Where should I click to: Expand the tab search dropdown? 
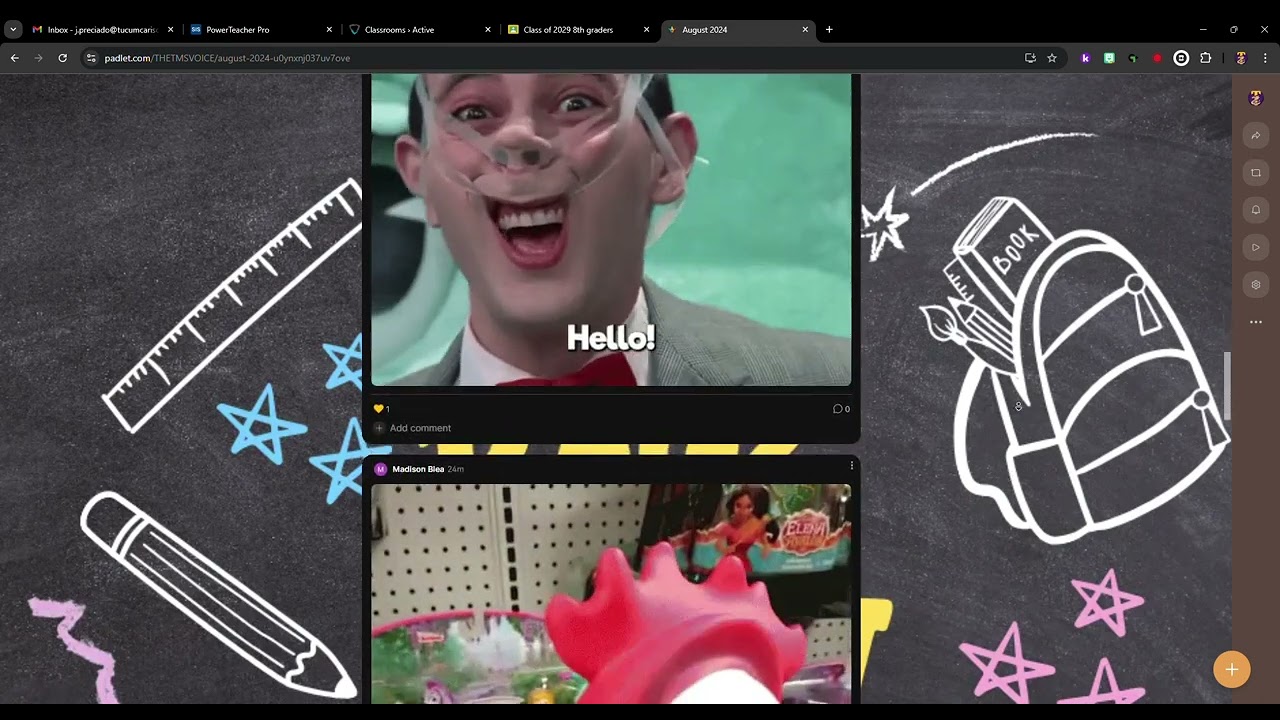13,30
